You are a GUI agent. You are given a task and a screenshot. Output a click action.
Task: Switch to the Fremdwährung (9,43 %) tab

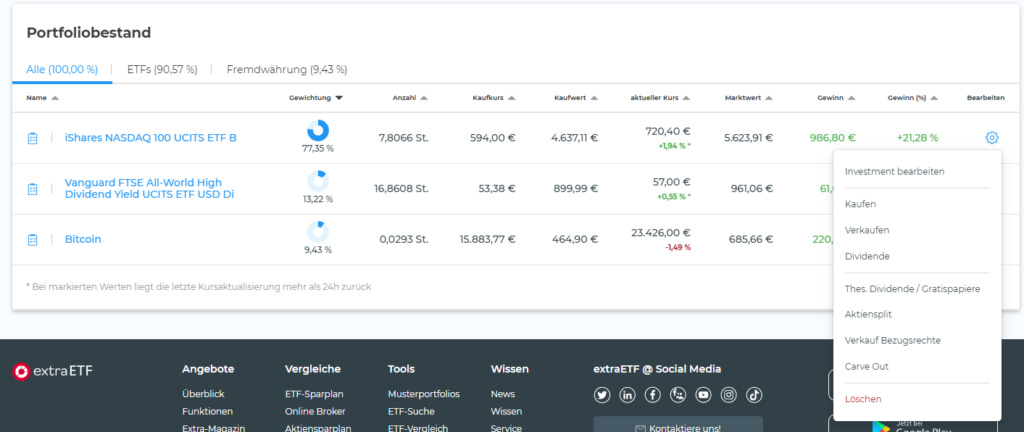point(287,69)
